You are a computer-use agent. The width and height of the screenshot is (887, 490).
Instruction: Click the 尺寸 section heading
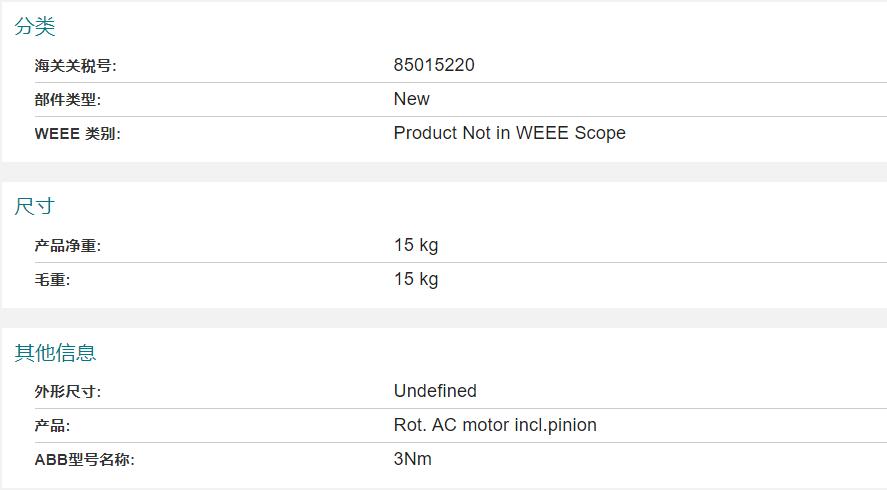pos(35,207)
